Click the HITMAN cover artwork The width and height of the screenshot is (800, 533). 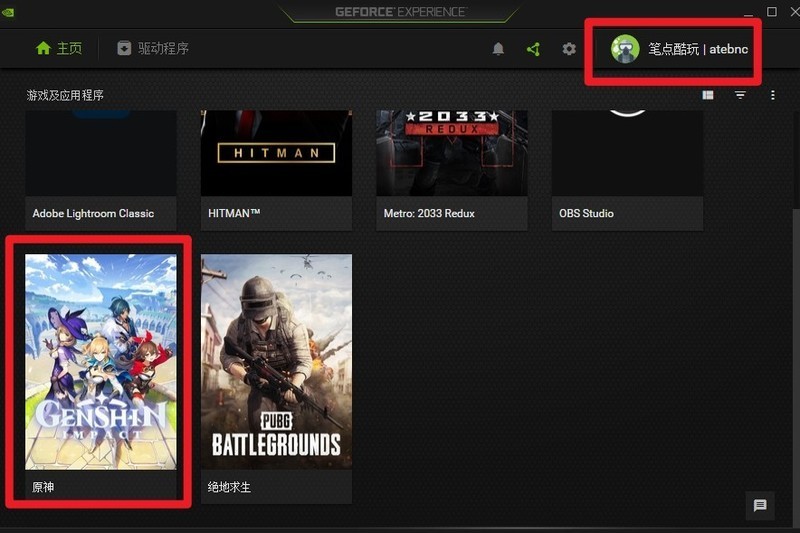[x=277, y=153]
